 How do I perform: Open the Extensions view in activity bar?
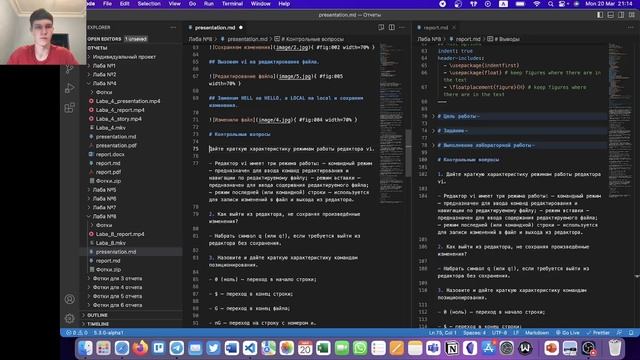[x=69, y=108]
